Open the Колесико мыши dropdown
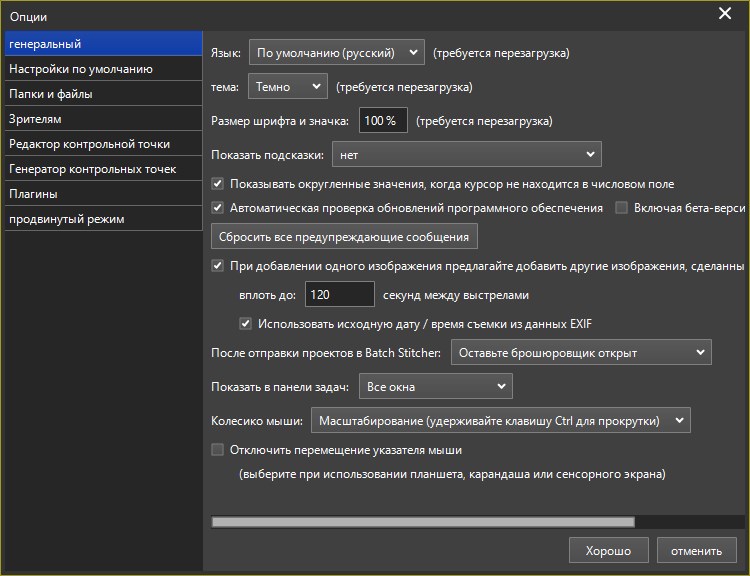The width and height of the screenshot is (750, 576). pos(501,420)
